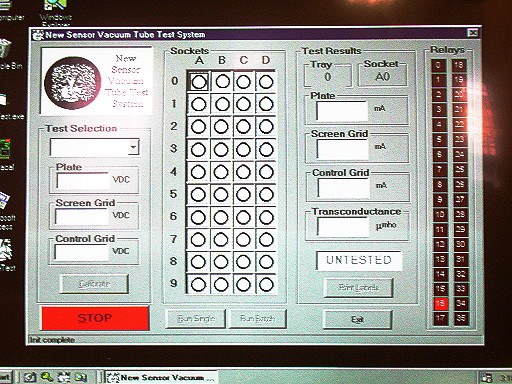Open the Windows Explorer desktop icon
Image resolution: width=512 pixels, height=384 pixels.
click(55, 13)
